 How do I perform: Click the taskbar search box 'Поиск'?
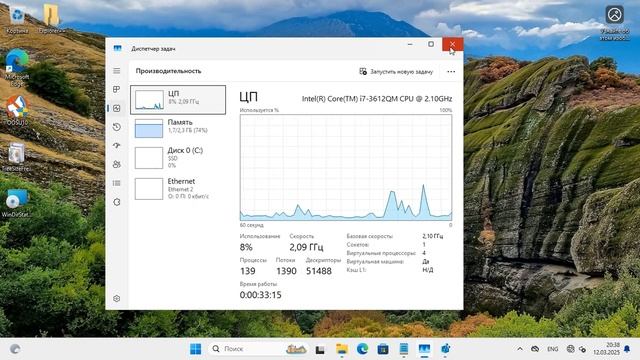259,349
